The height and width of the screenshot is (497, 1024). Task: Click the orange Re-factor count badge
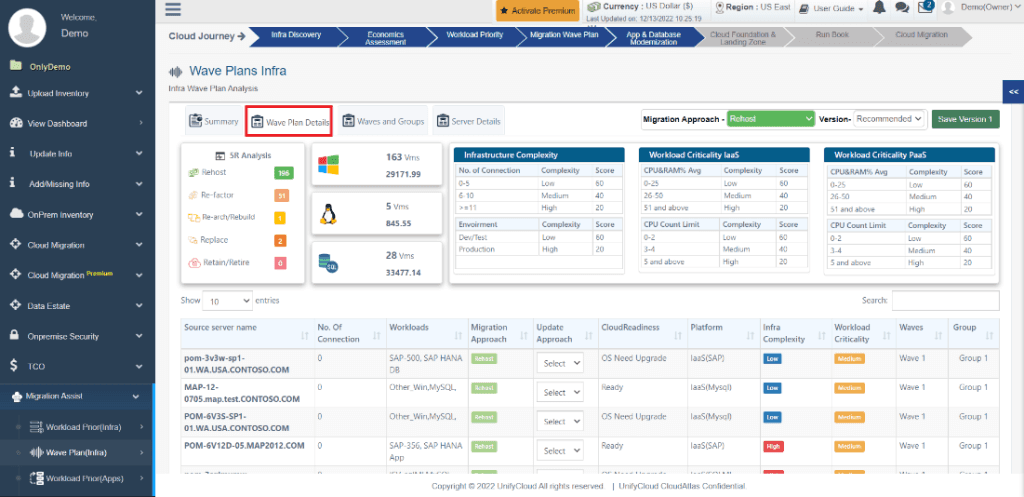(281, 195)
